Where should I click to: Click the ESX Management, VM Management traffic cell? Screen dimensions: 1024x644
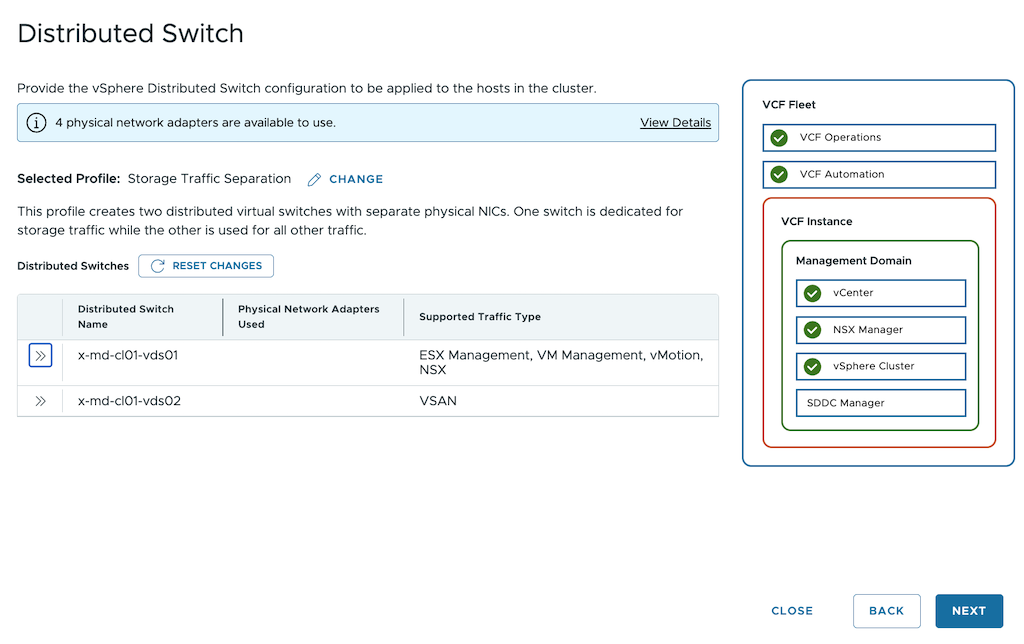561,362
